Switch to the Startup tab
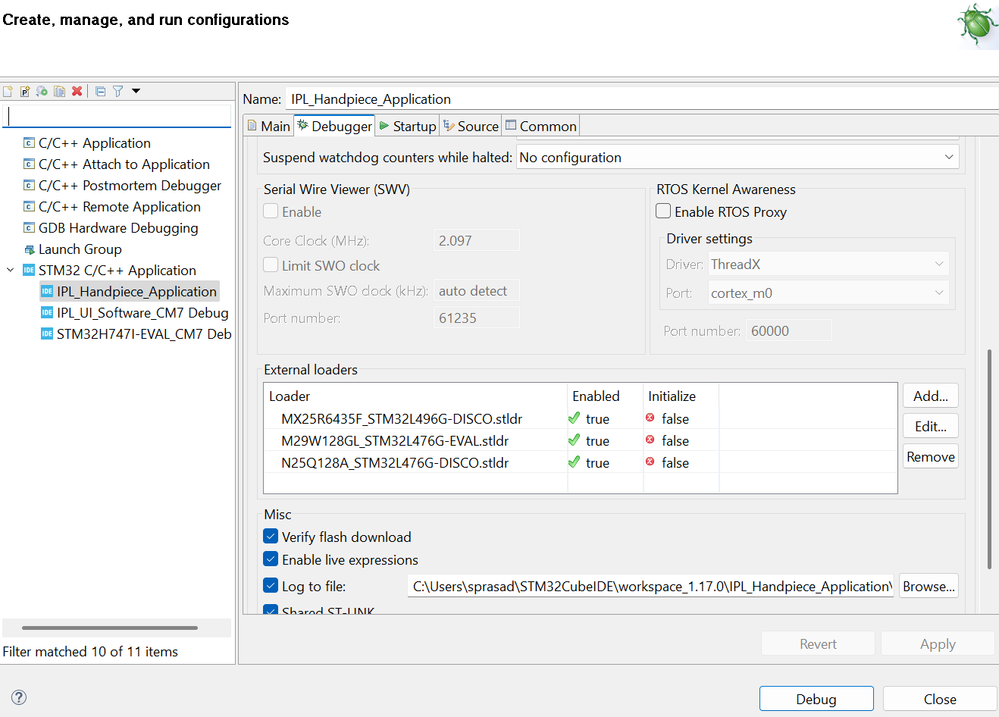The width and height of the screenshot is (999, 717). coord(407,126)
